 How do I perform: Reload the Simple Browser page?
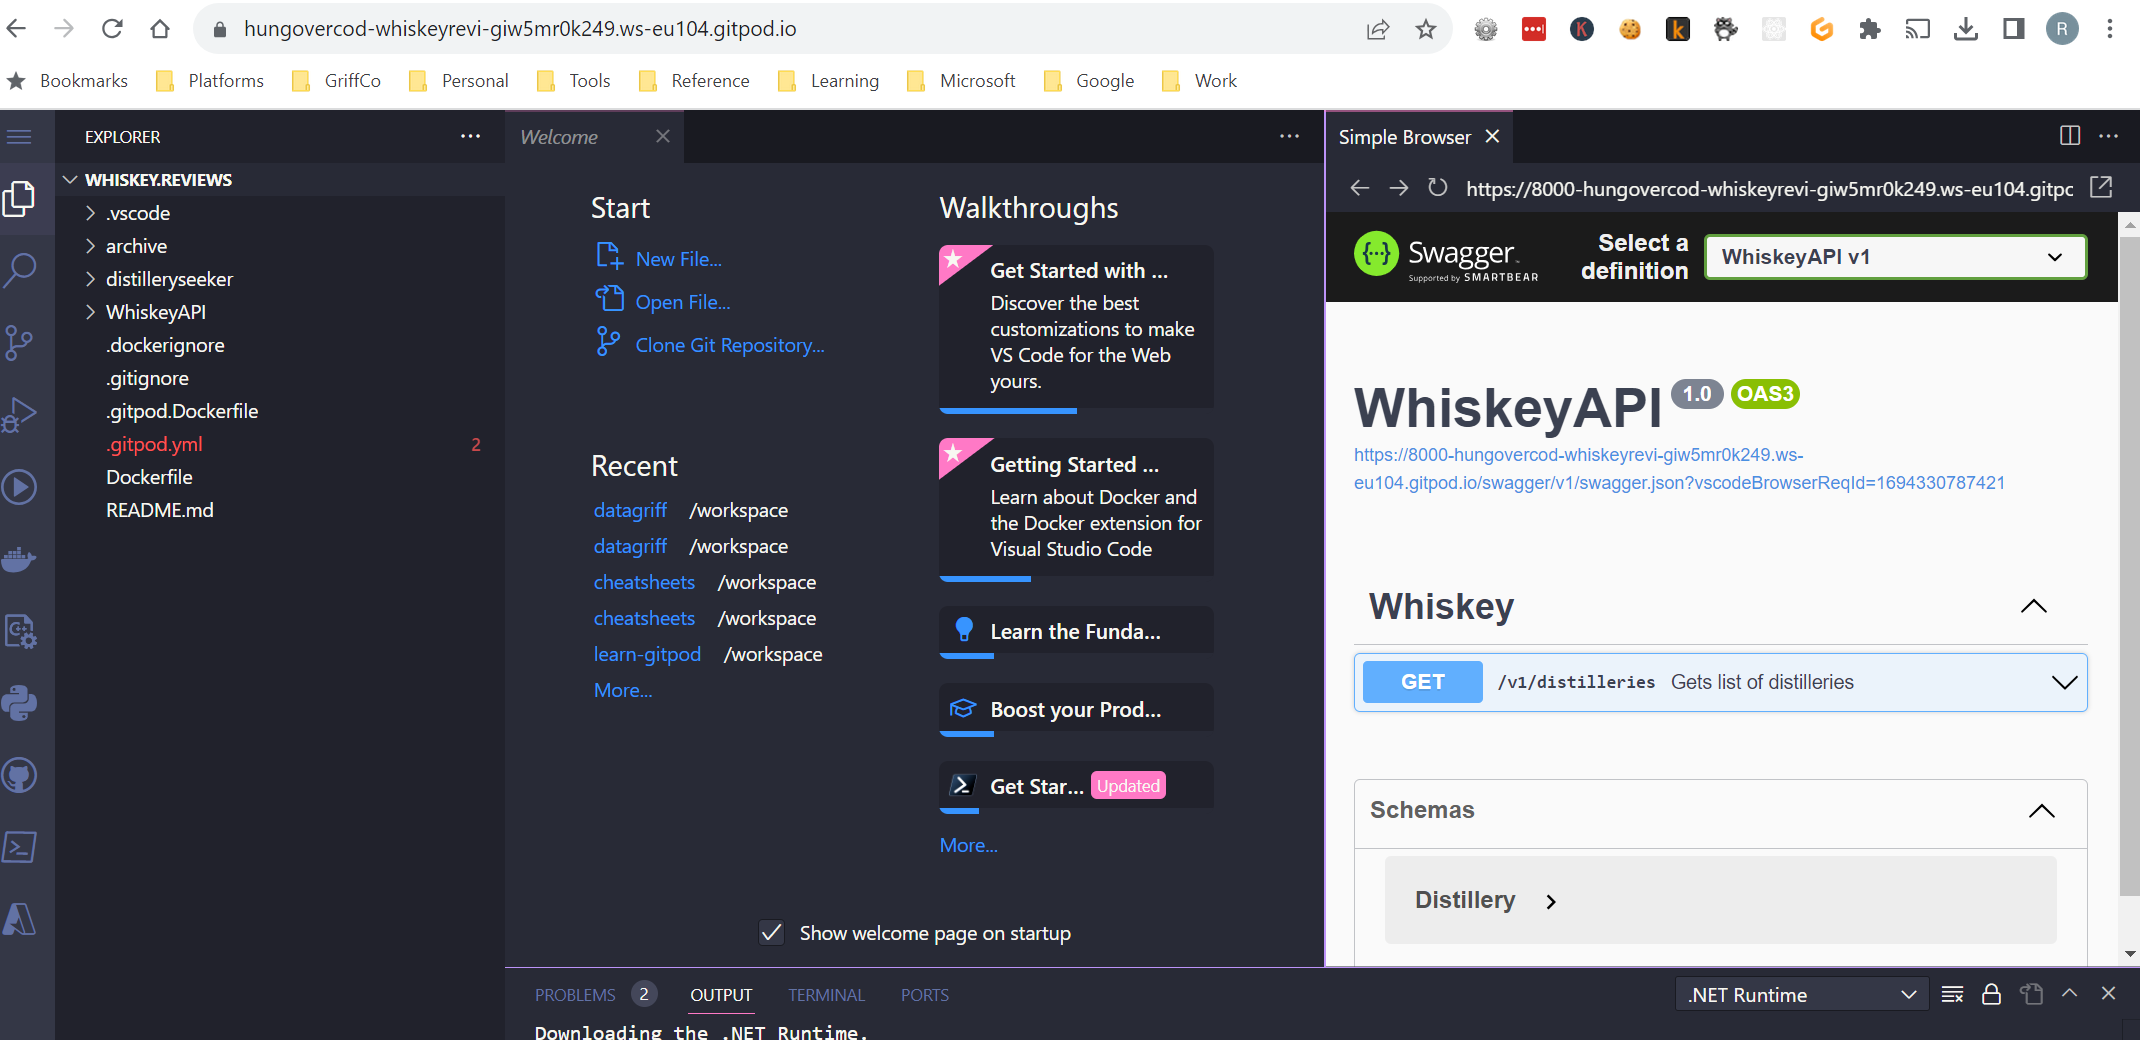[x=1437, y=188]
